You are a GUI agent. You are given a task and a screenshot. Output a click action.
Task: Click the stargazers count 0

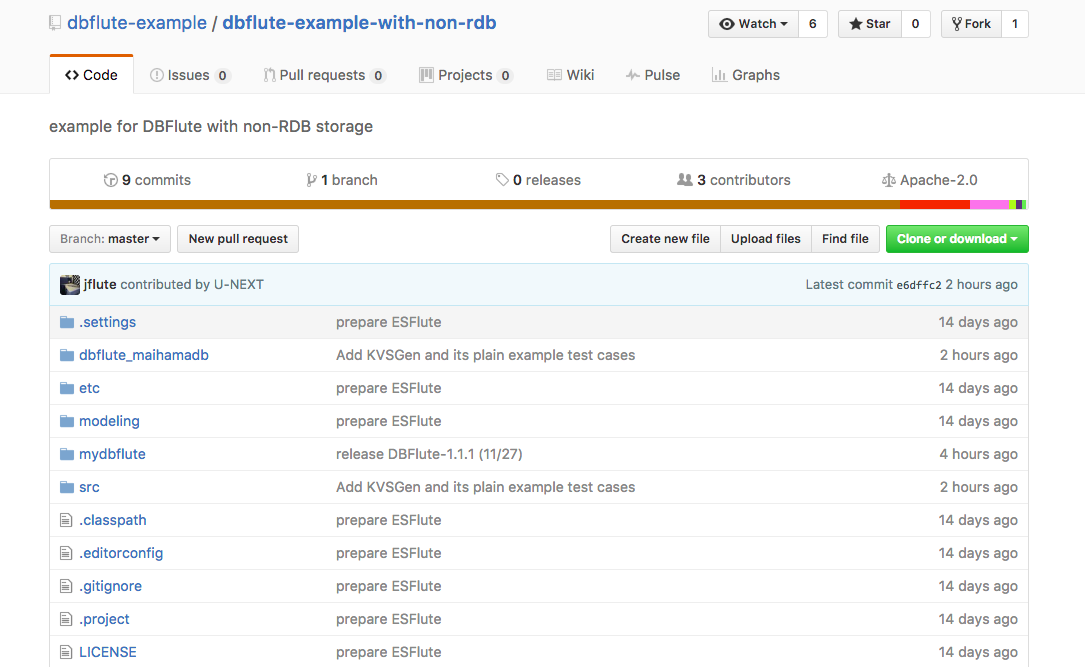click(x=915, y=24)
